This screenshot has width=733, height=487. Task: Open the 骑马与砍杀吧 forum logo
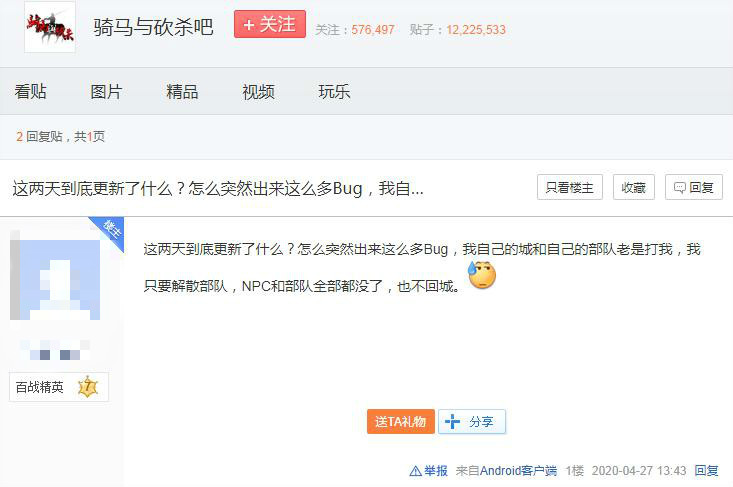[x=50, y=27]
